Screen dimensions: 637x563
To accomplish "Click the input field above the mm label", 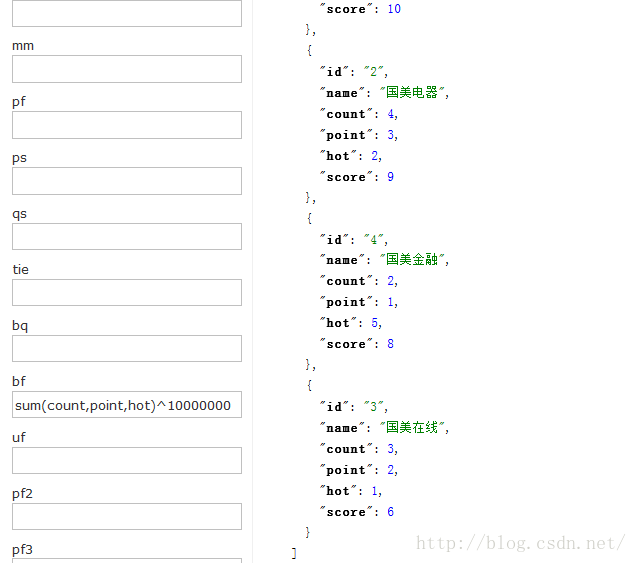I will point(127,13).
